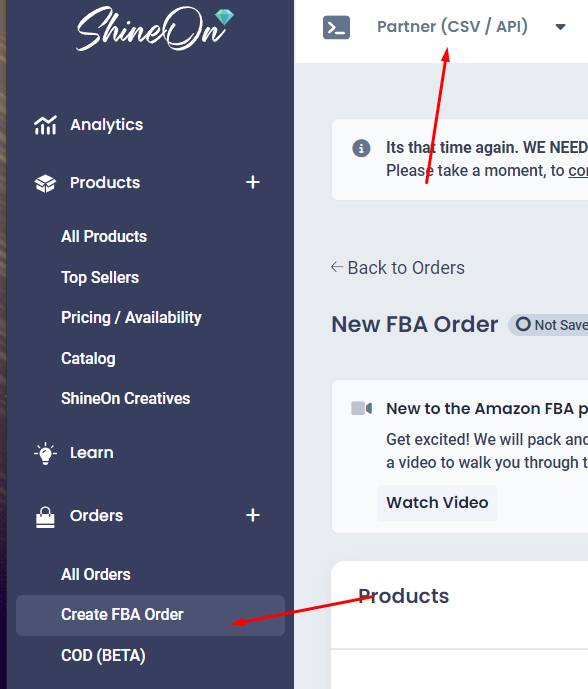Open Analytics via chart icon

[x=45, y=125]
